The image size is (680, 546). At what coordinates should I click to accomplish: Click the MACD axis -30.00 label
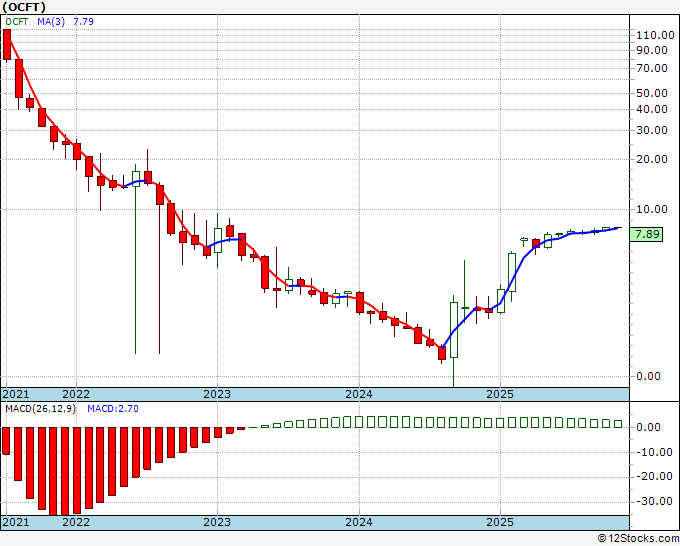[x=654, y=501]
